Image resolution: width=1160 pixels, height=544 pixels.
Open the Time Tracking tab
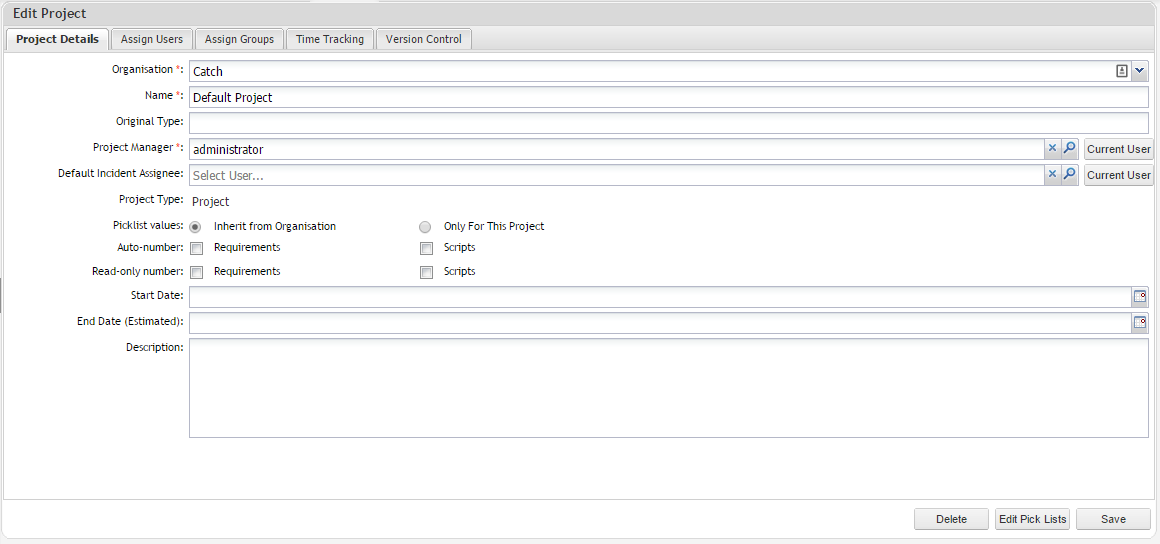(x=330, y=39)
